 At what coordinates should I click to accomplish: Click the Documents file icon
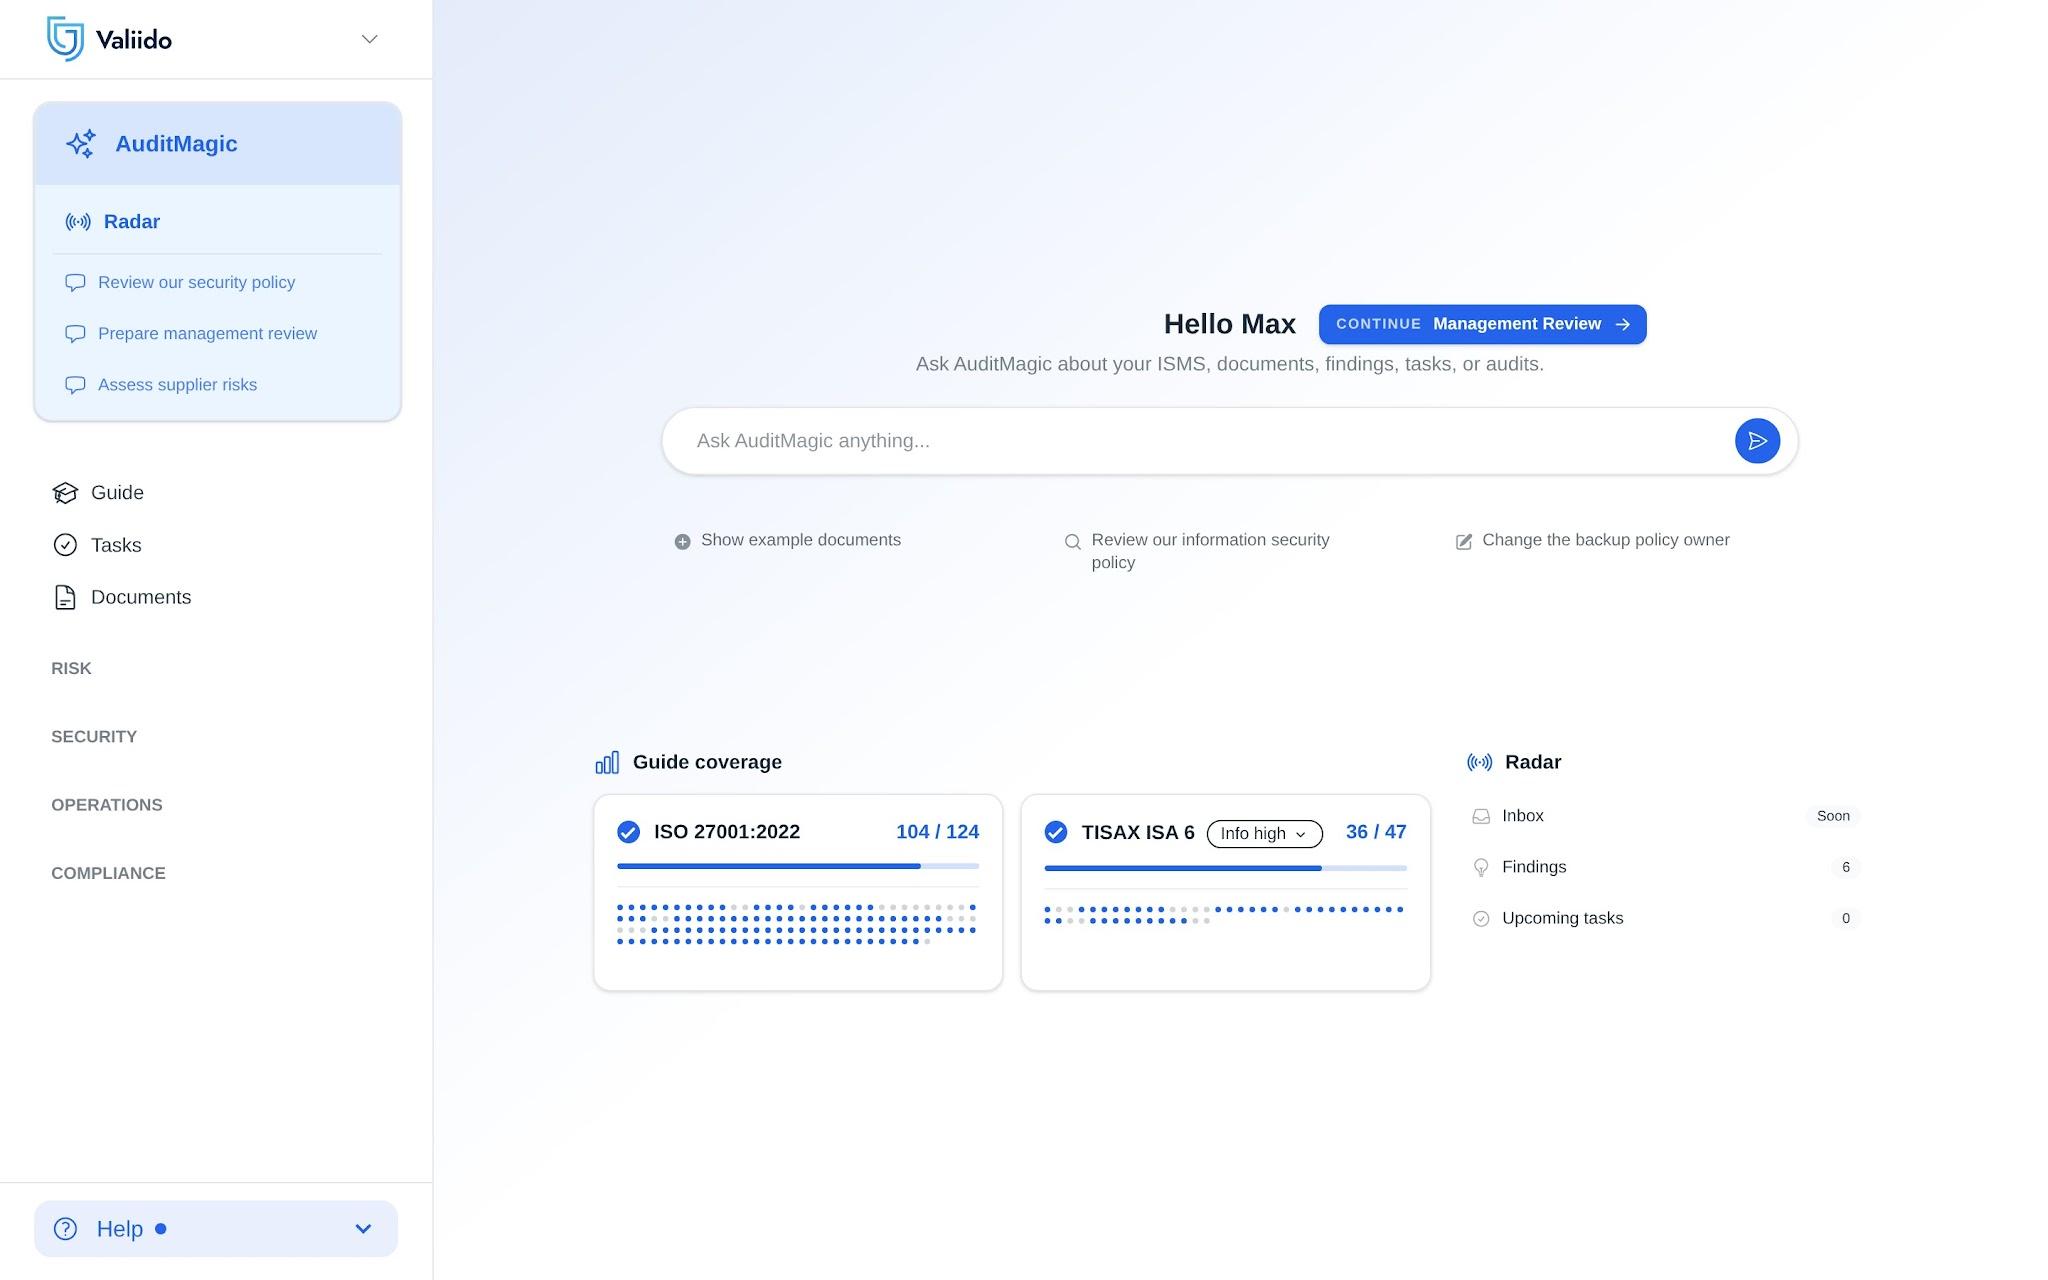pyautogui.click(x=65, y=597)
